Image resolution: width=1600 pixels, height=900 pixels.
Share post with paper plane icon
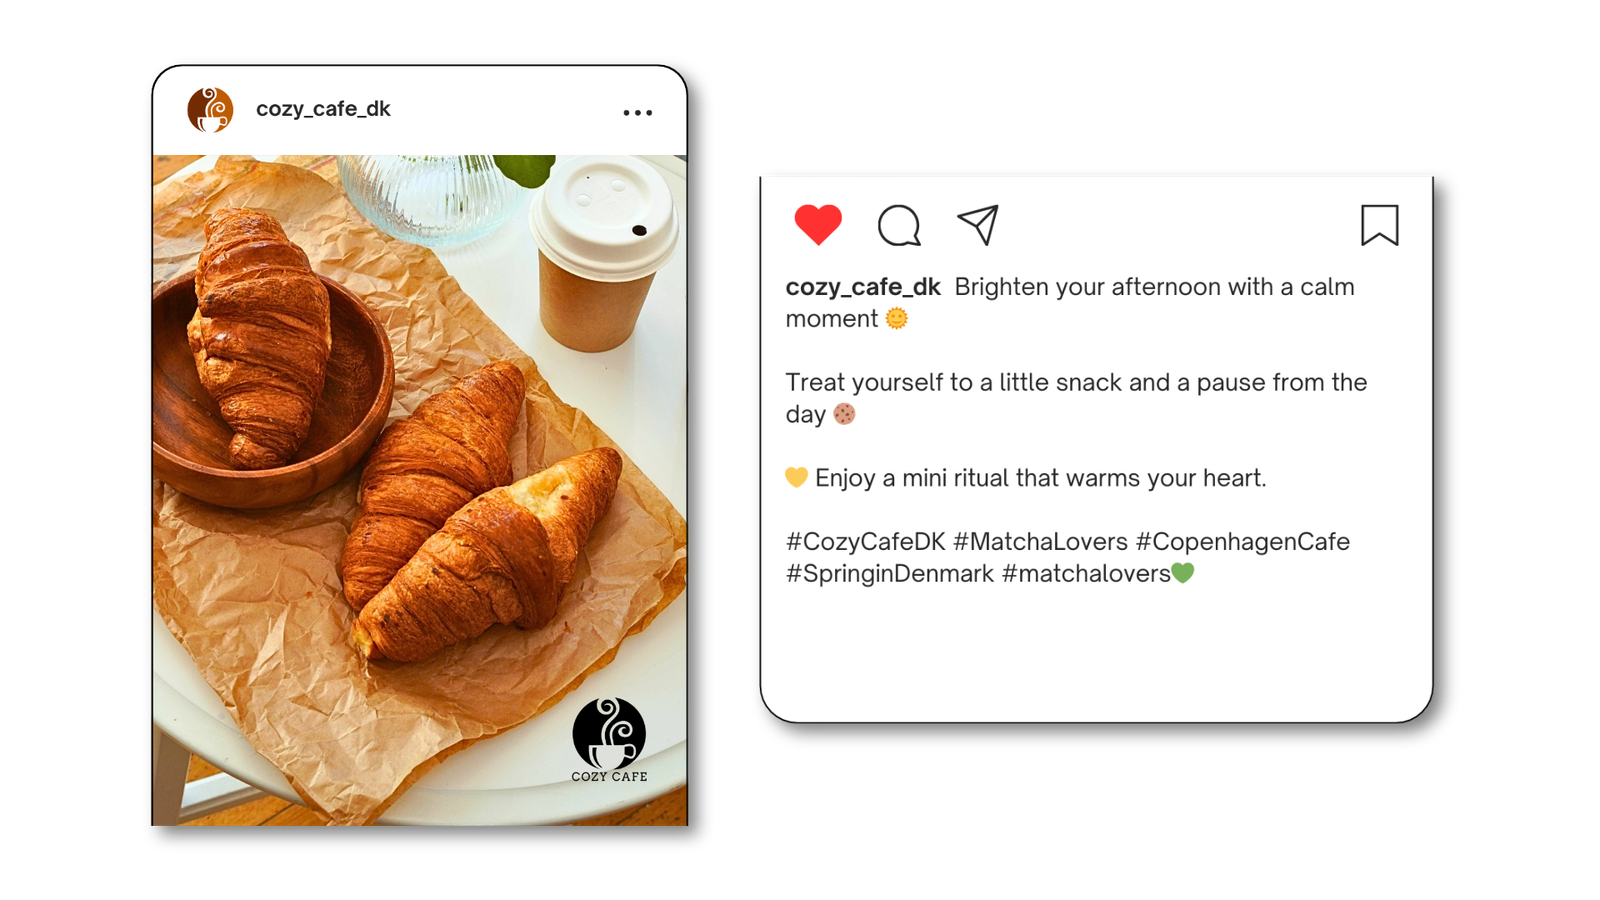pos(978,225)
